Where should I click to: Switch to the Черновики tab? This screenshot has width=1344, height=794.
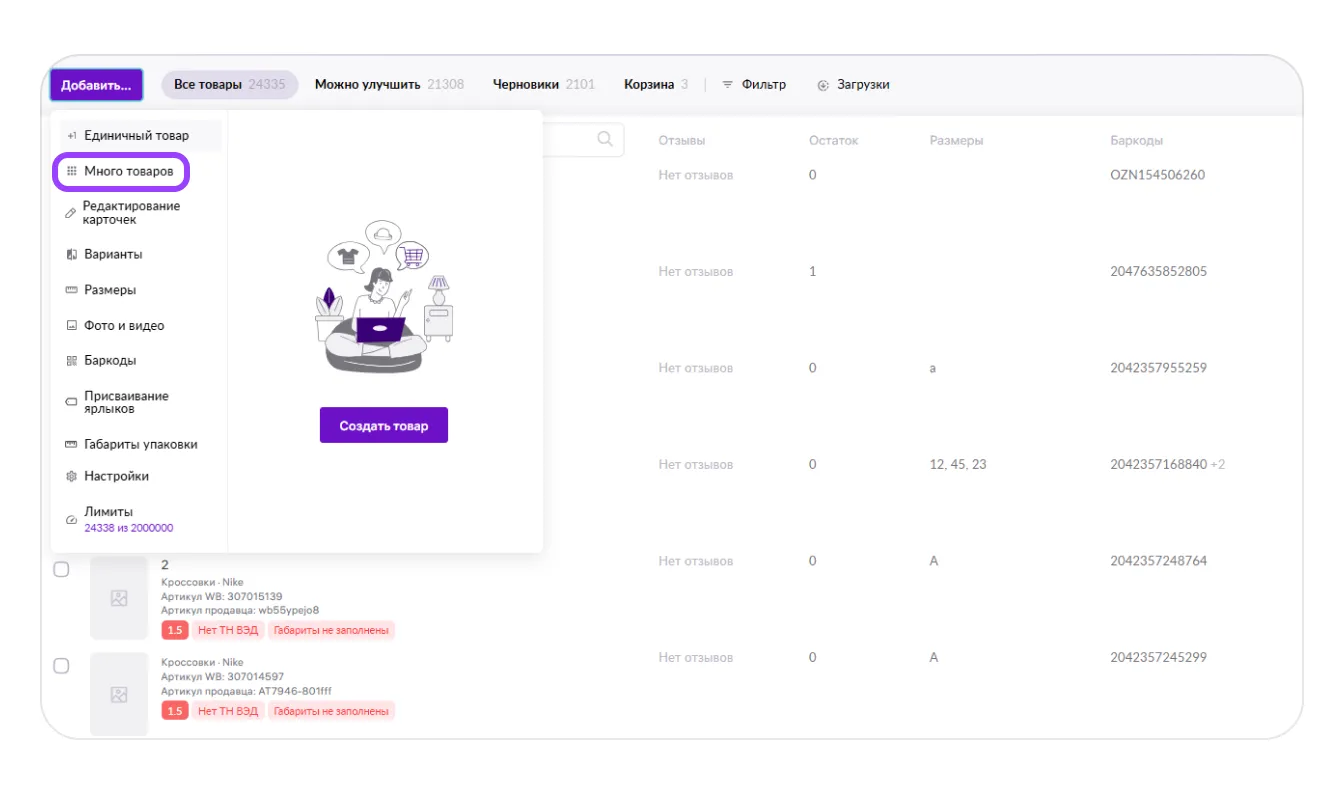pos(543,85)
